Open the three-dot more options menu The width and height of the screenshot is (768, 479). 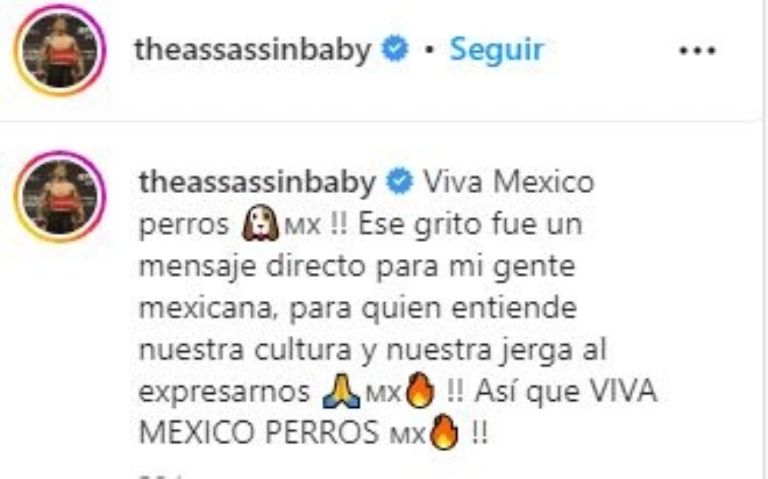pyautogui.click(x=697, y=50)
